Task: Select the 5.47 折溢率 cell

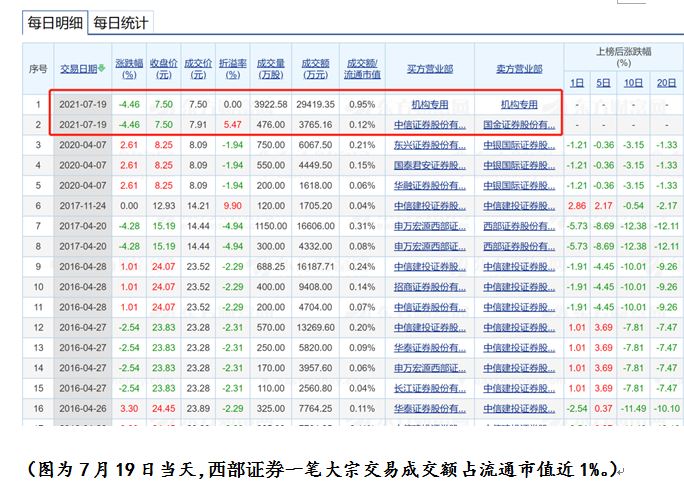Action: [x=233, y=125]
